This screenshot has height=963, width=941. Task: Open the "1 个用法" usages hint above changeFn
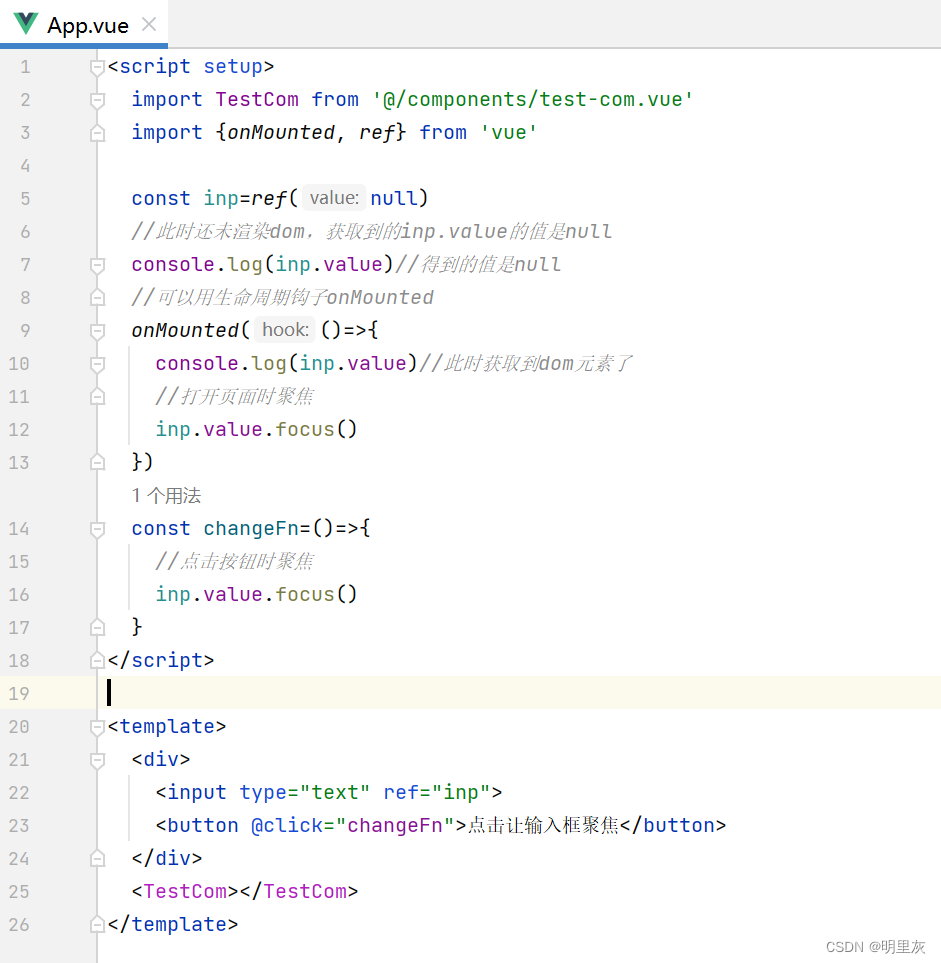[x=166, y=495]
